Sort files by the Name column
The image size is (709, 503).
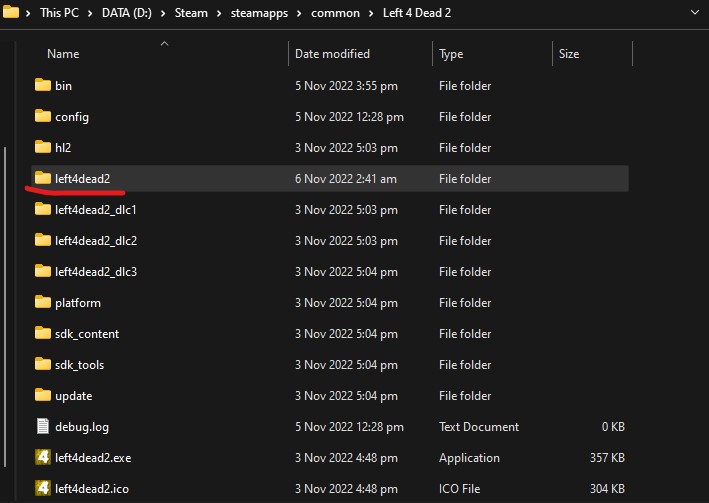tap(63, 54)
